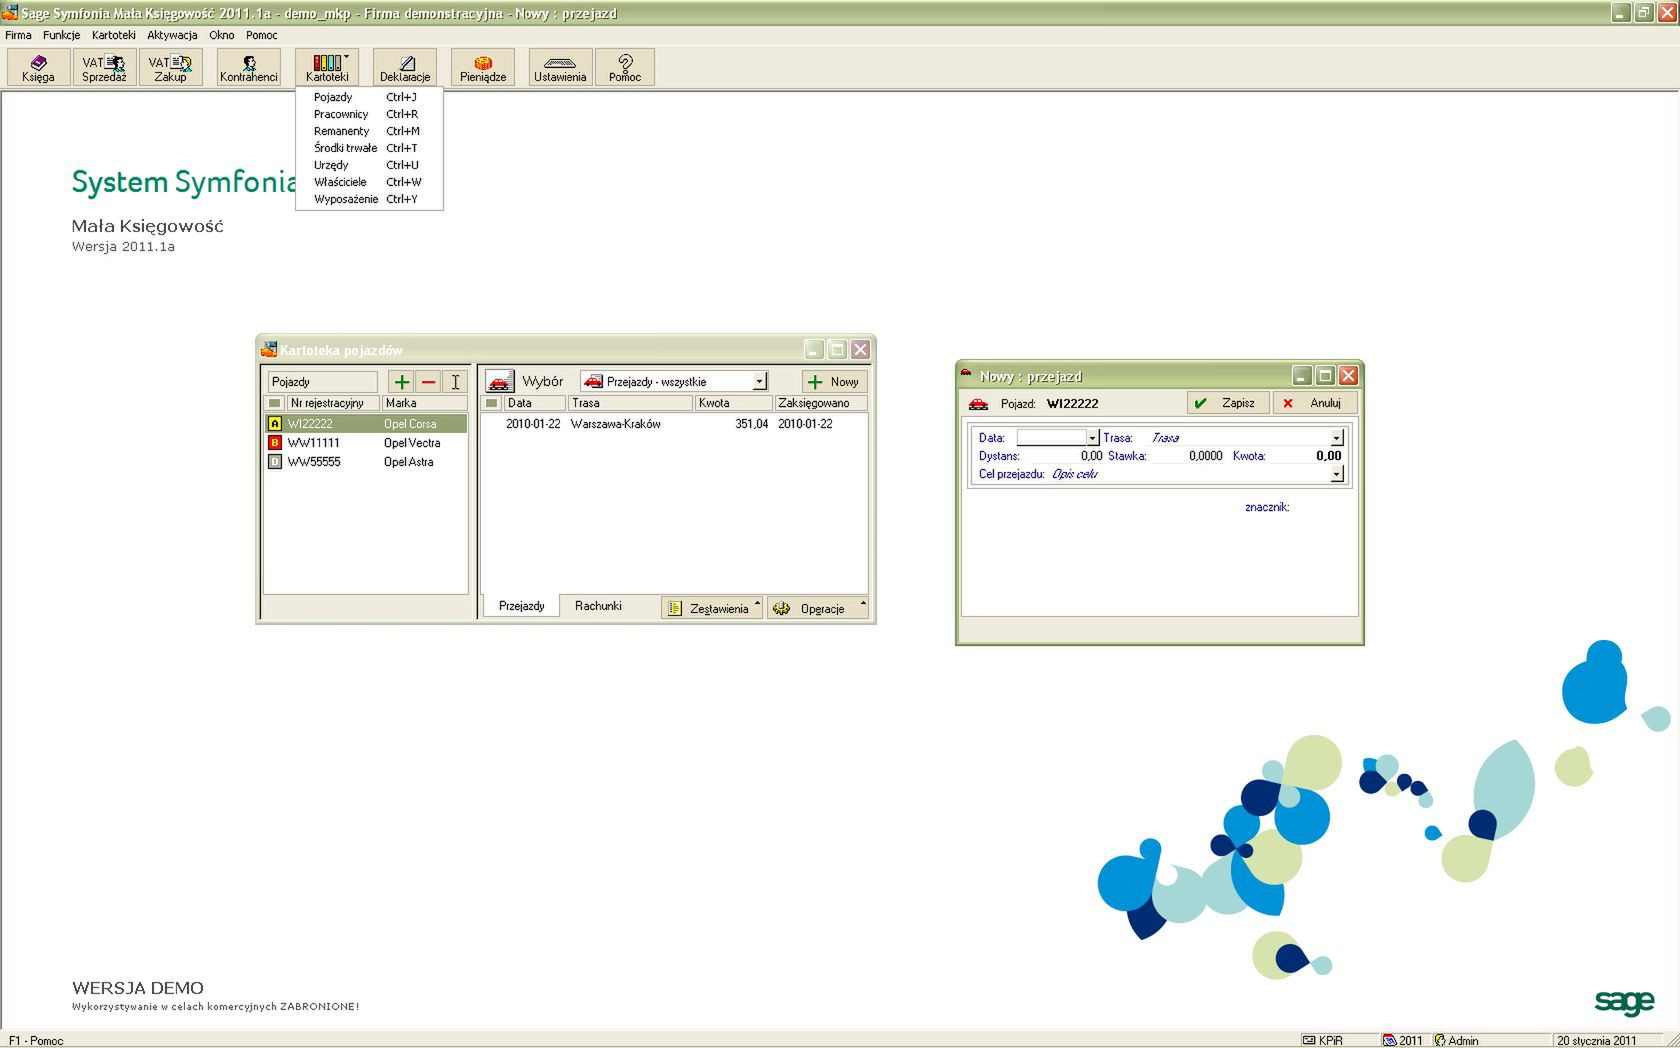
Task: Open Ustawienia toolbar button
Action: pos(560,67)
